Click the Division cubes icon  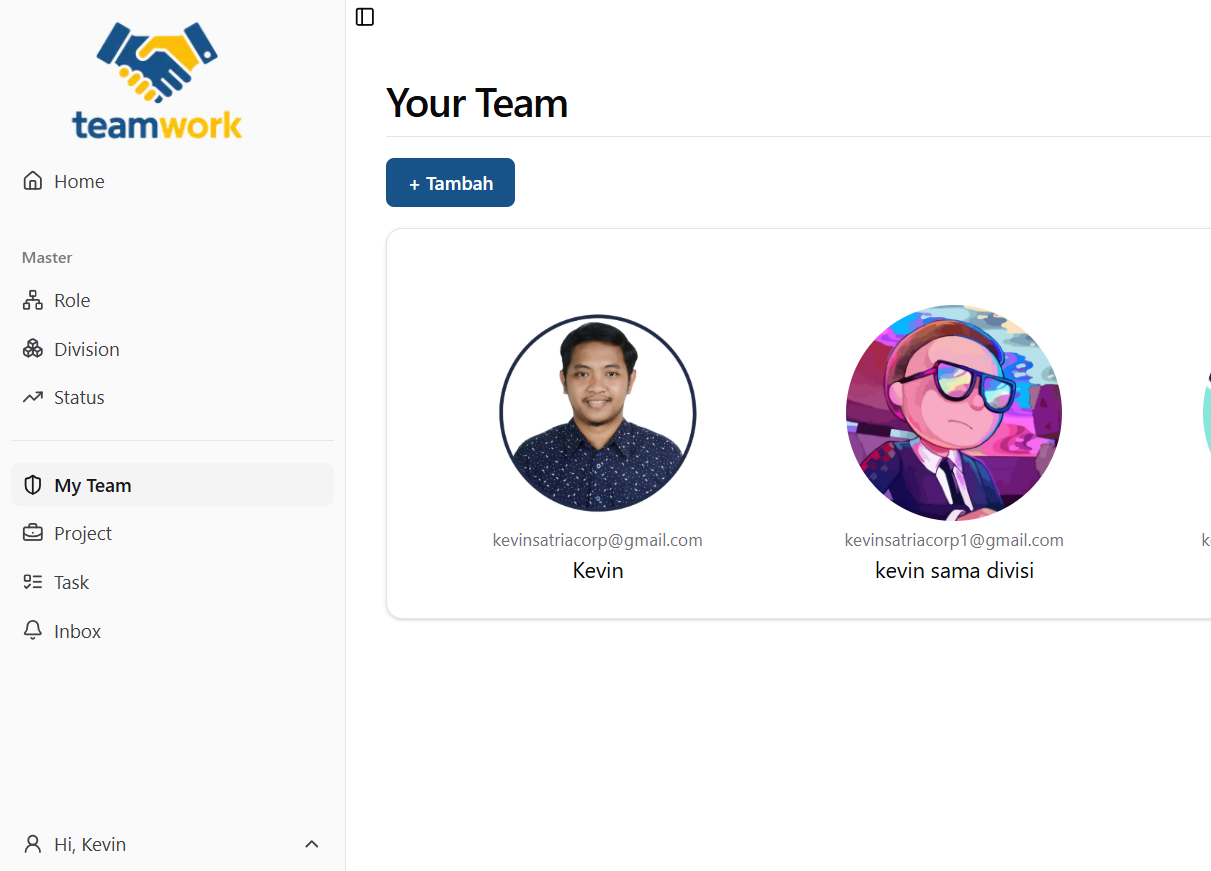tap(33, 349)
